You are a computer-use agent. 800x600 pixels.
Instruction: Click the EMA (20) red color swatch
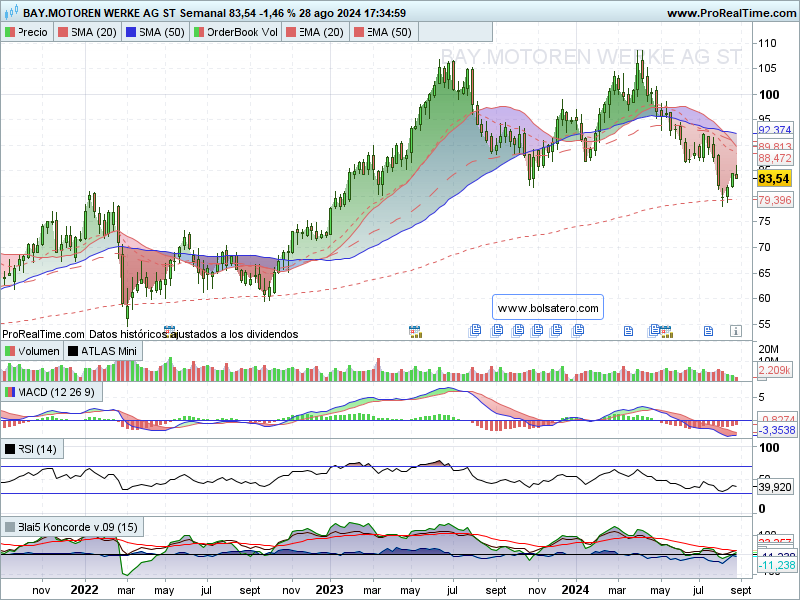(x=291, y=32)
